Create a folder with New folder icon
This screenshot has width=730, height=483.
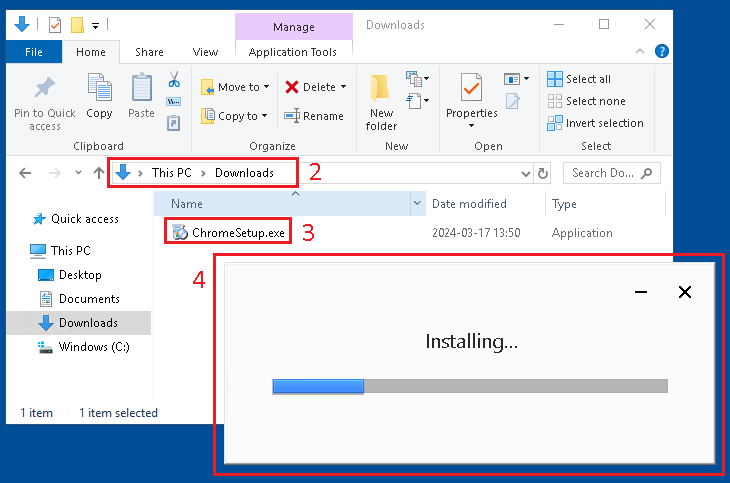click(381, 90)
